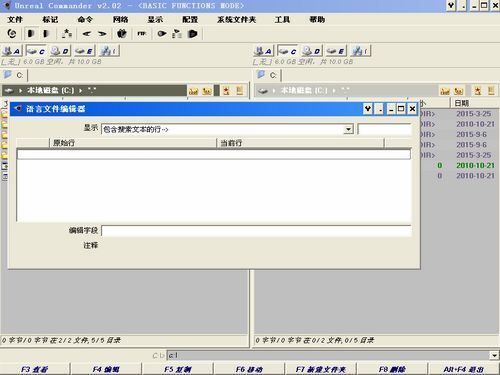Select drive C in left panel
Screen dimensions: 500x375
(x=36, y=51)
